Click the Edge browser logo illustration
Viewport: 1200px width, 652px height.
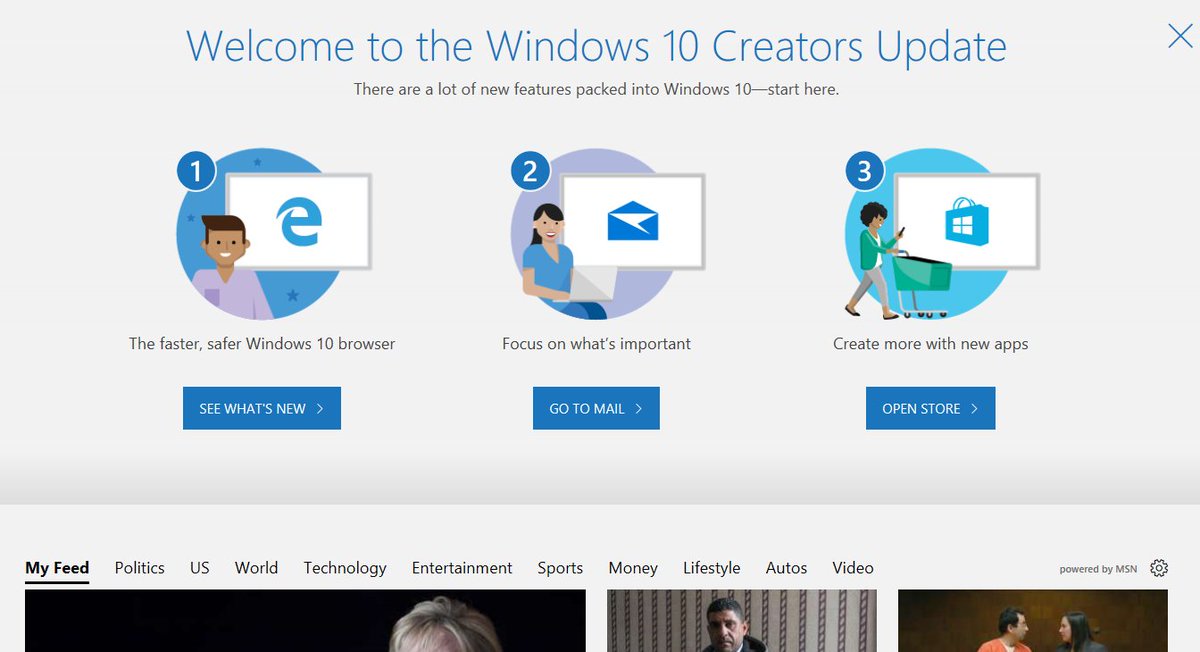[299, 221]
